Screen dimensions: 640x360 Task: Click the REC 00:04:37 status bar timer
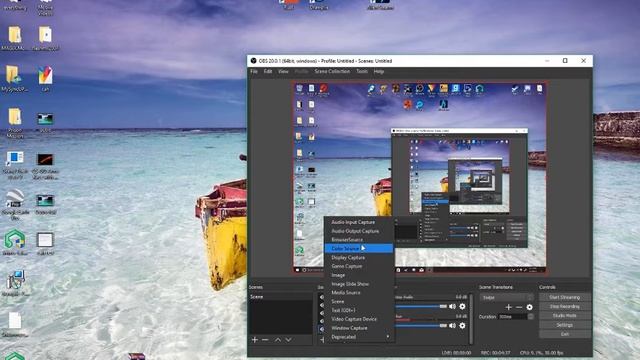(x=495, y=353)
